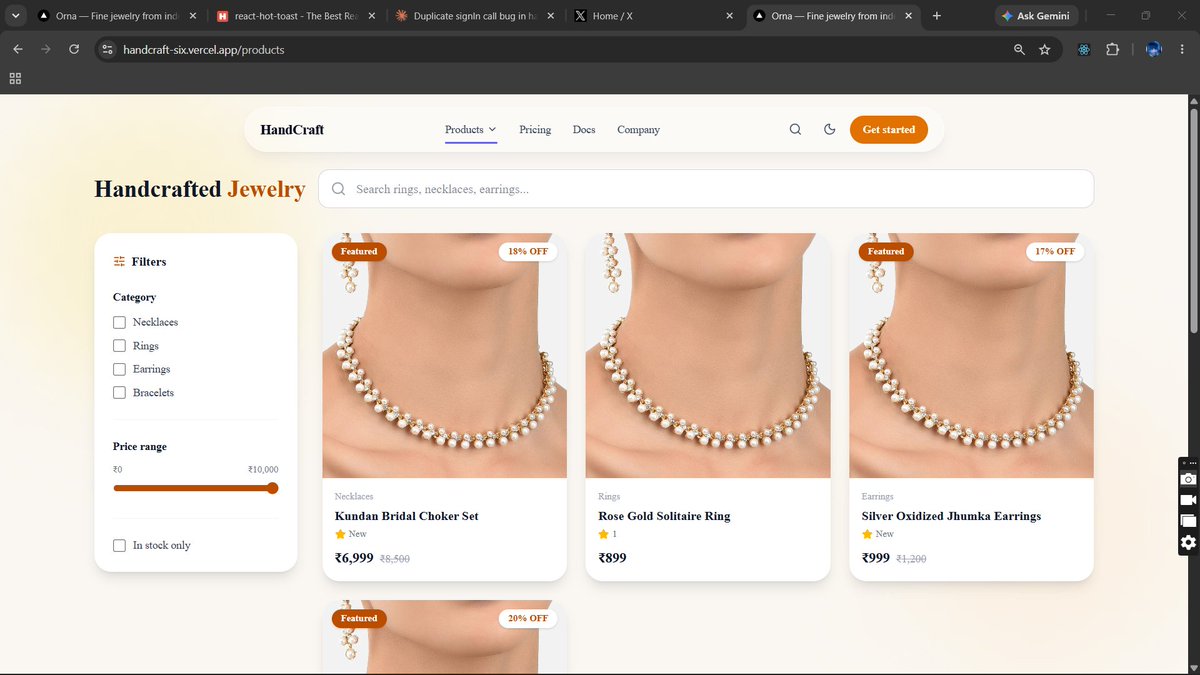Click the Get started button
The width and height of the screenshot is (1200, 675).
pyautogui.click(x=889, y=129)
